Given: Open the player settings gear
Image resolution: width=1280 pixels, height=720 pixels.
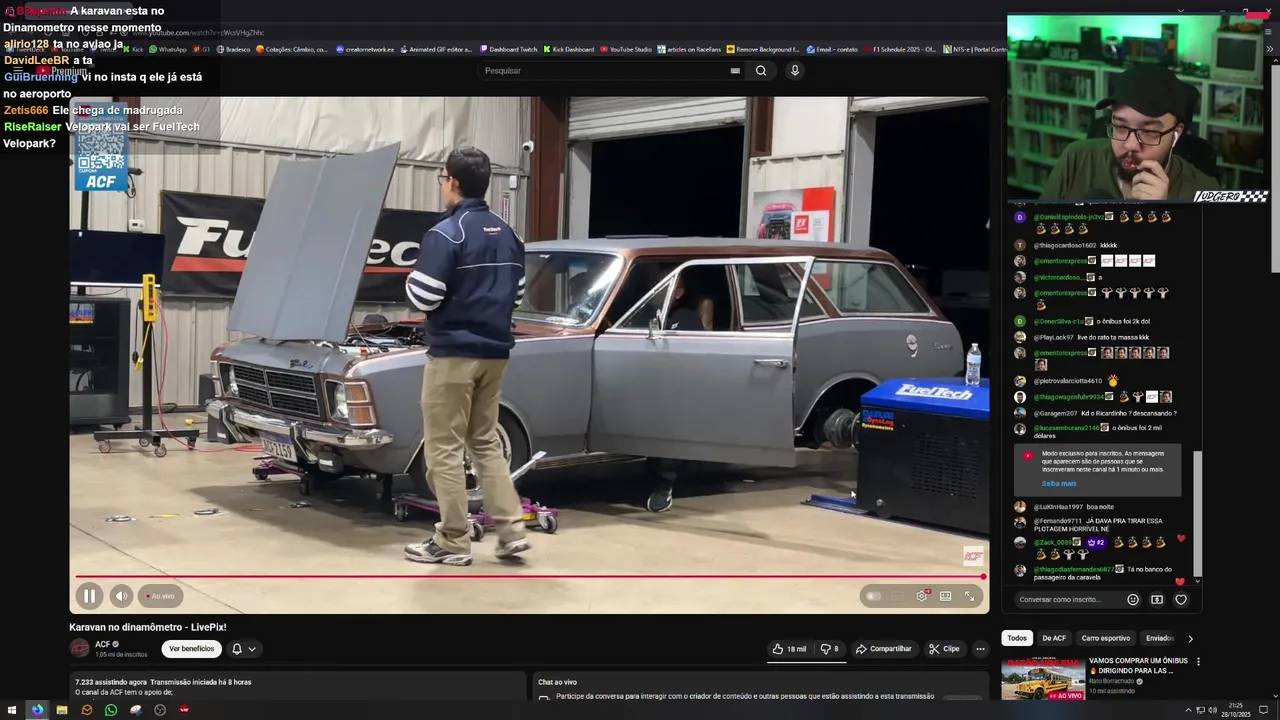Looking at the screenshot, I should (x=922, y=596).
